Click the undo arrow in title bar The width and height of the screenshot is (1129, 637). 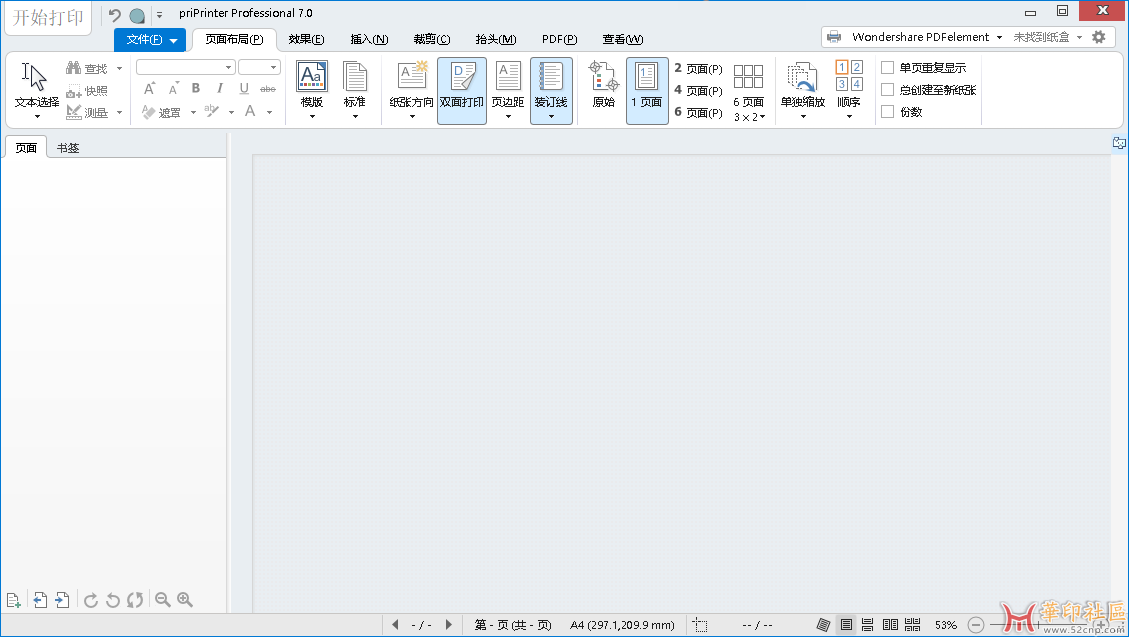tap(114, 14)
